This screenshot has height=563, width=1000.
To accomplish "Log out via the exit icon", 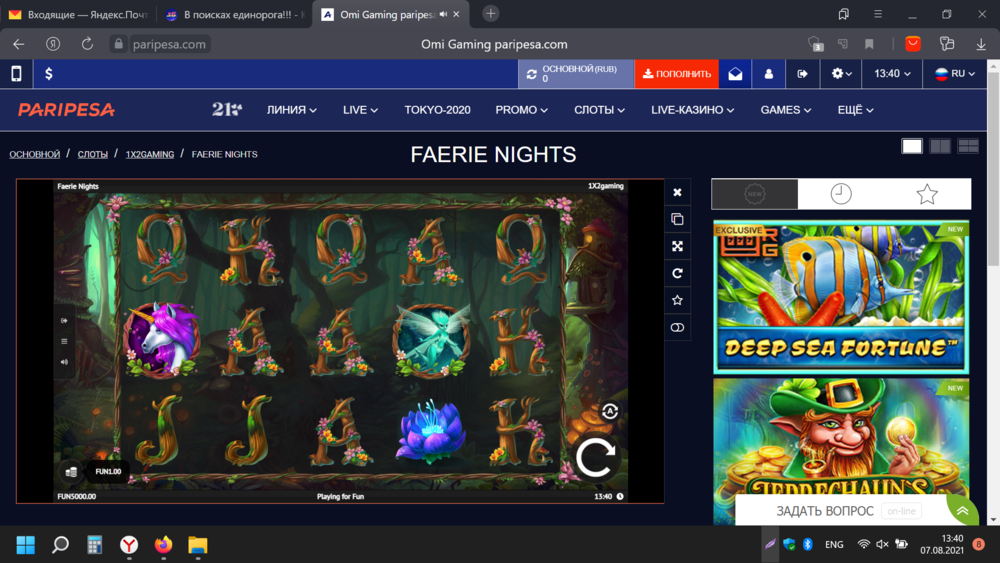I will [x=802, y=74].
